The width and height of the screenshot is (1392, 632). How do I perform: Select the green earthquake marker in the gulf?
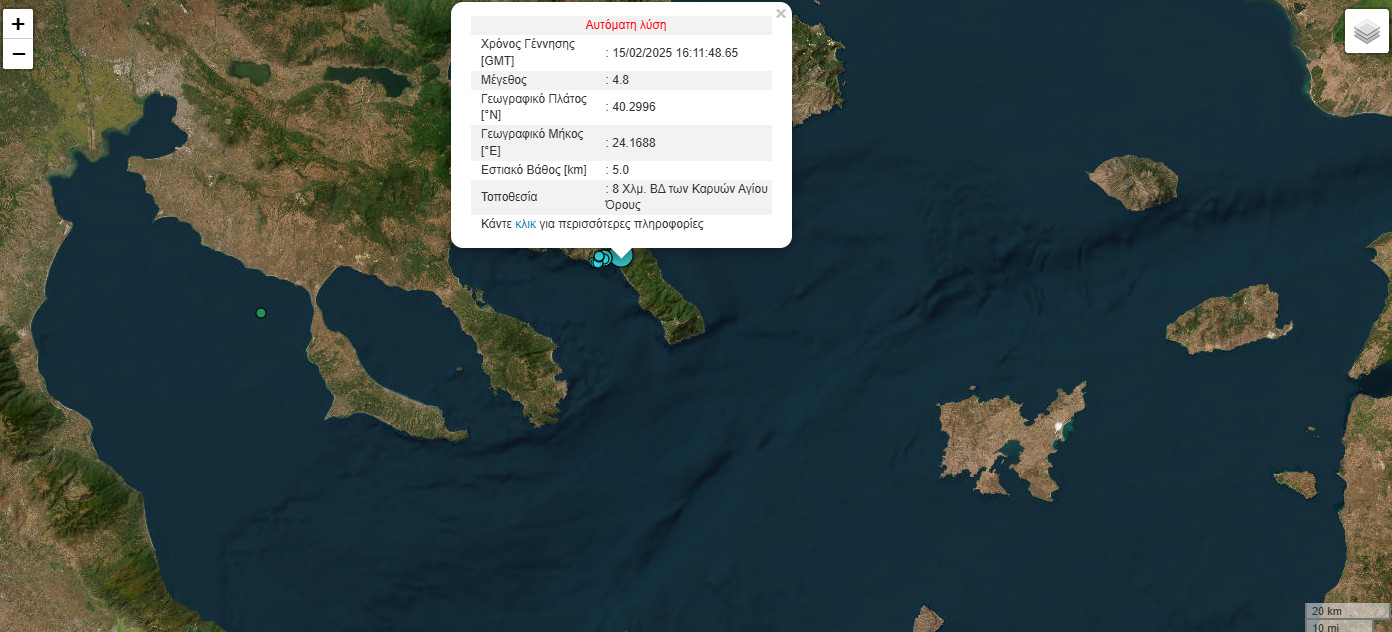tap(261, 313)
